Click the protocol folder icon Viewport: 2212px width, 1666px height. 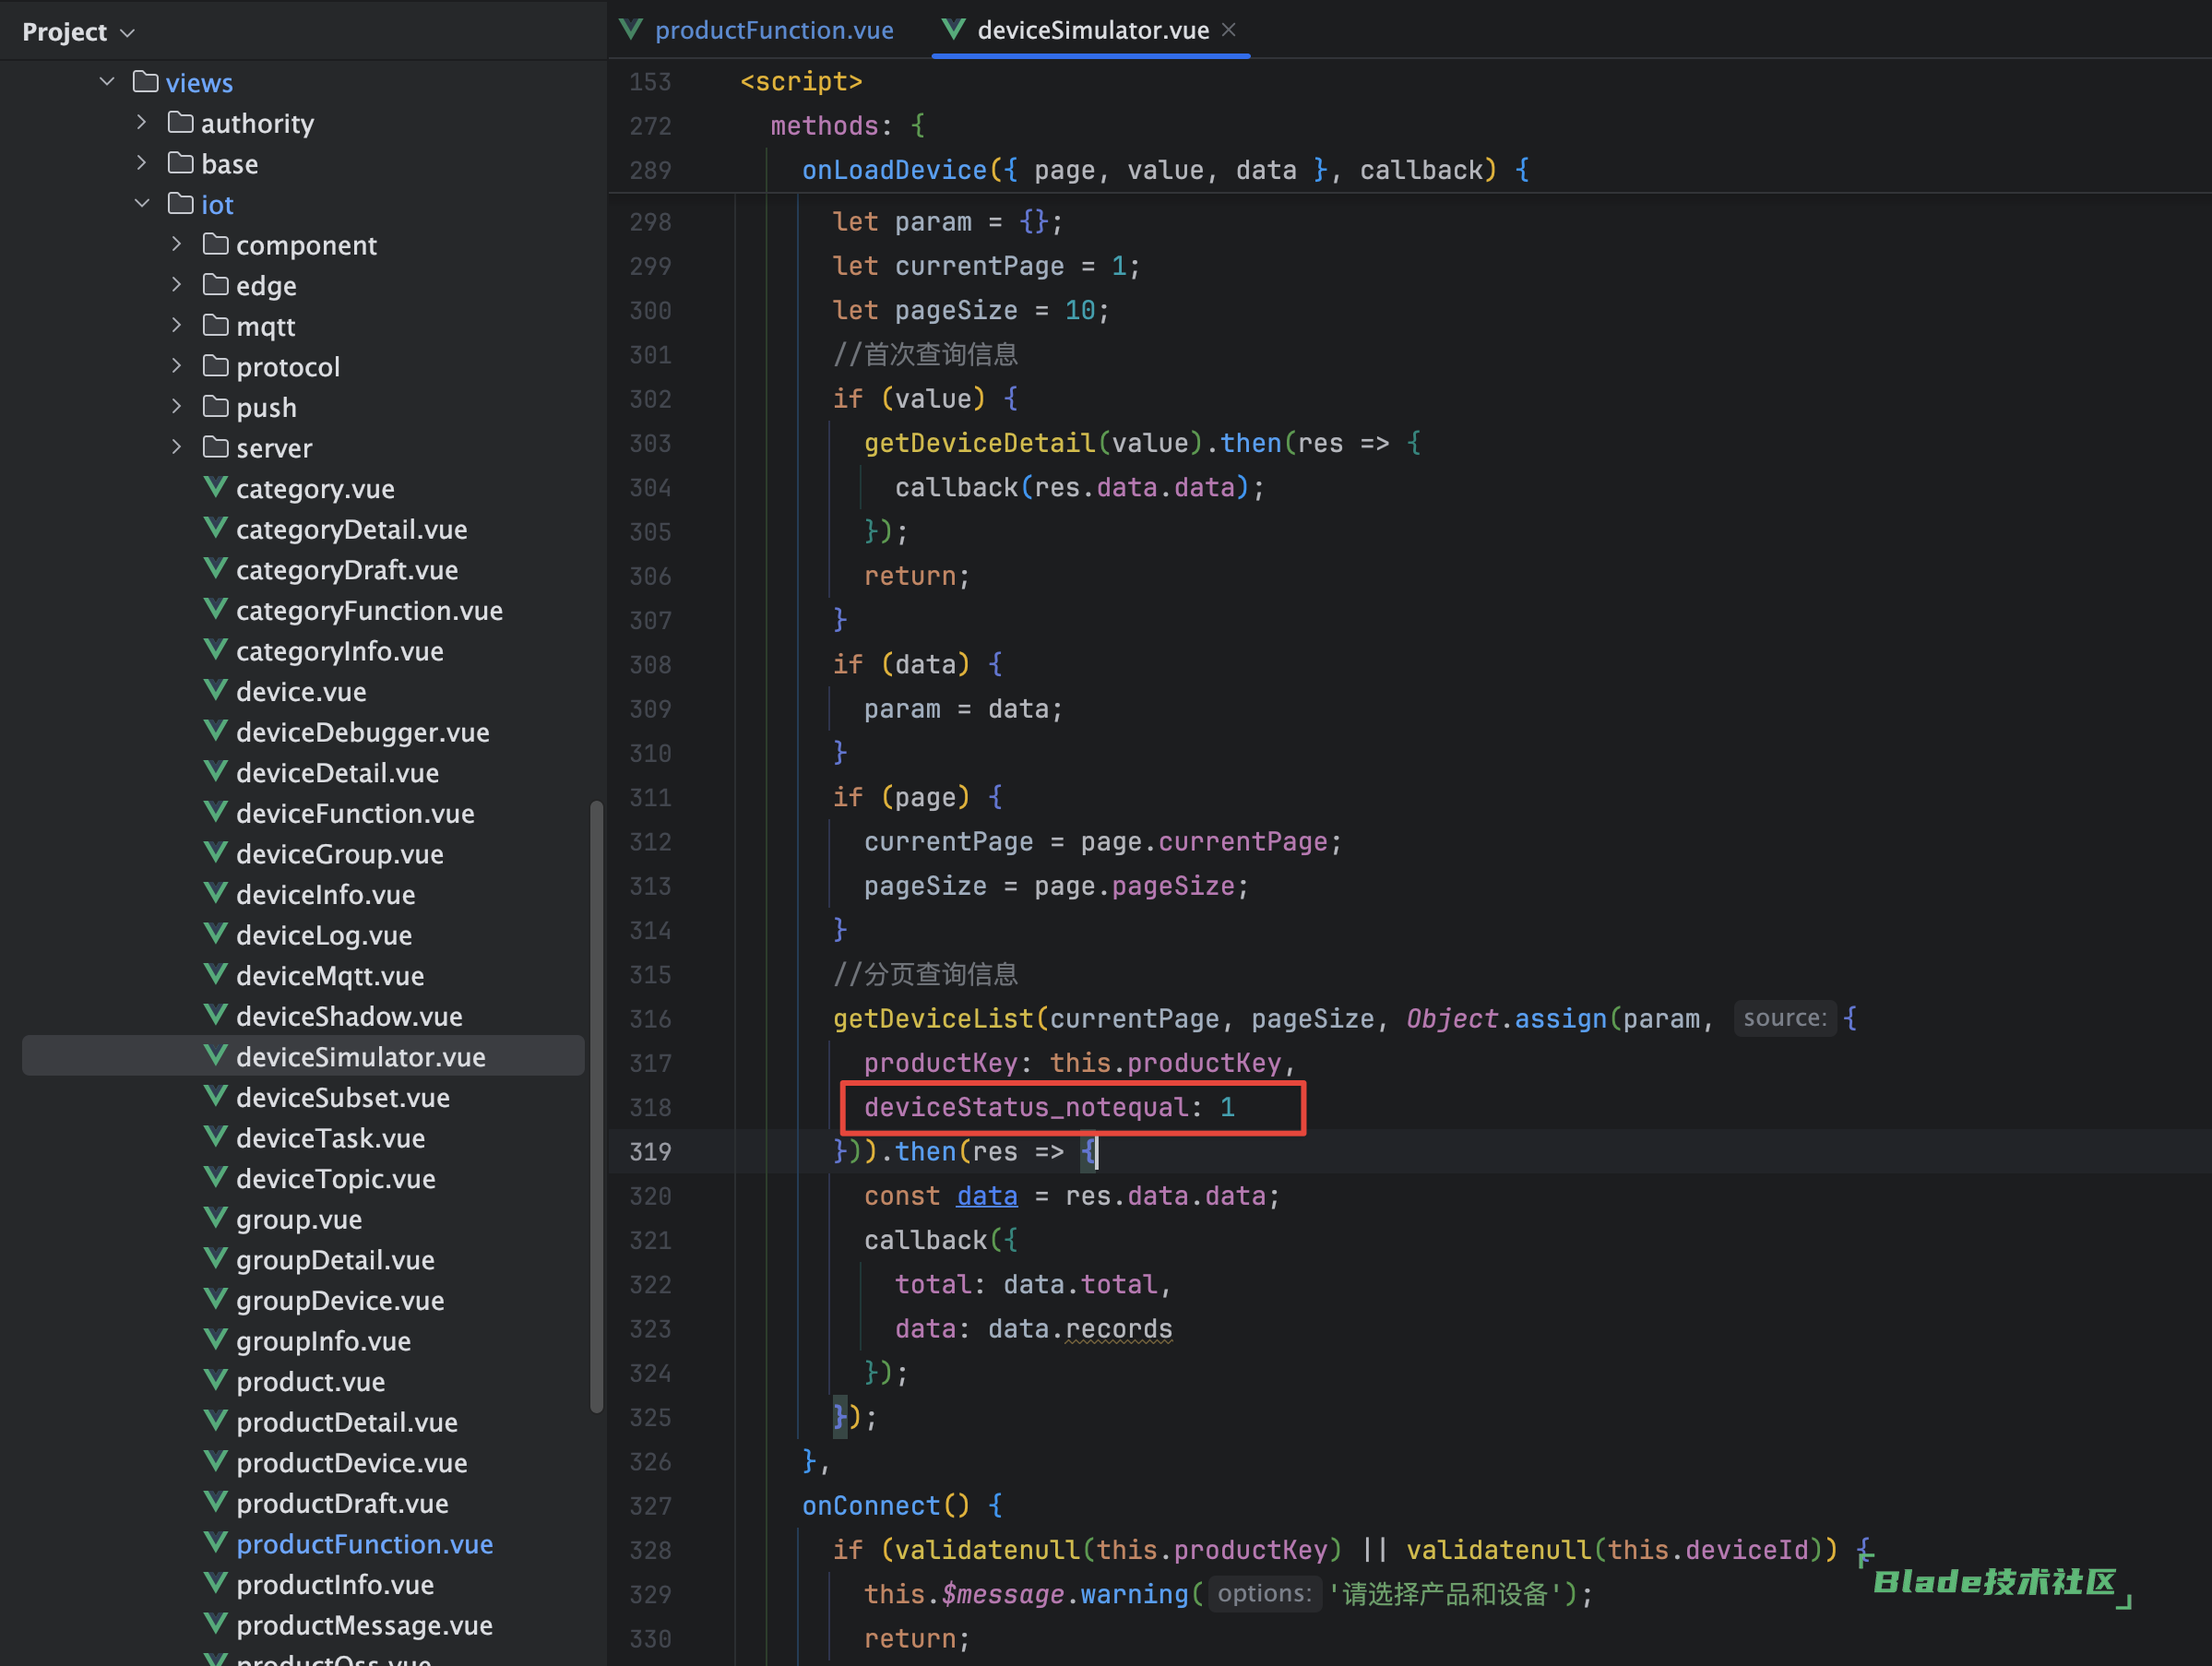(215, 365)
